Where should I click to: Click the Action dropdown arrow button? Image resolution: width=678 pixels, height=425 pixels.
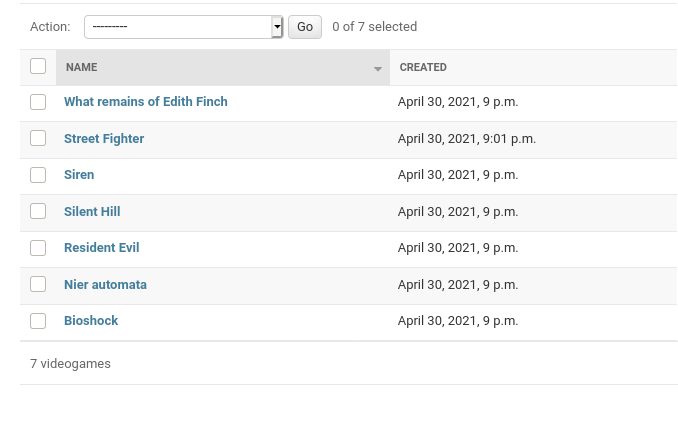tap(277, 27)
